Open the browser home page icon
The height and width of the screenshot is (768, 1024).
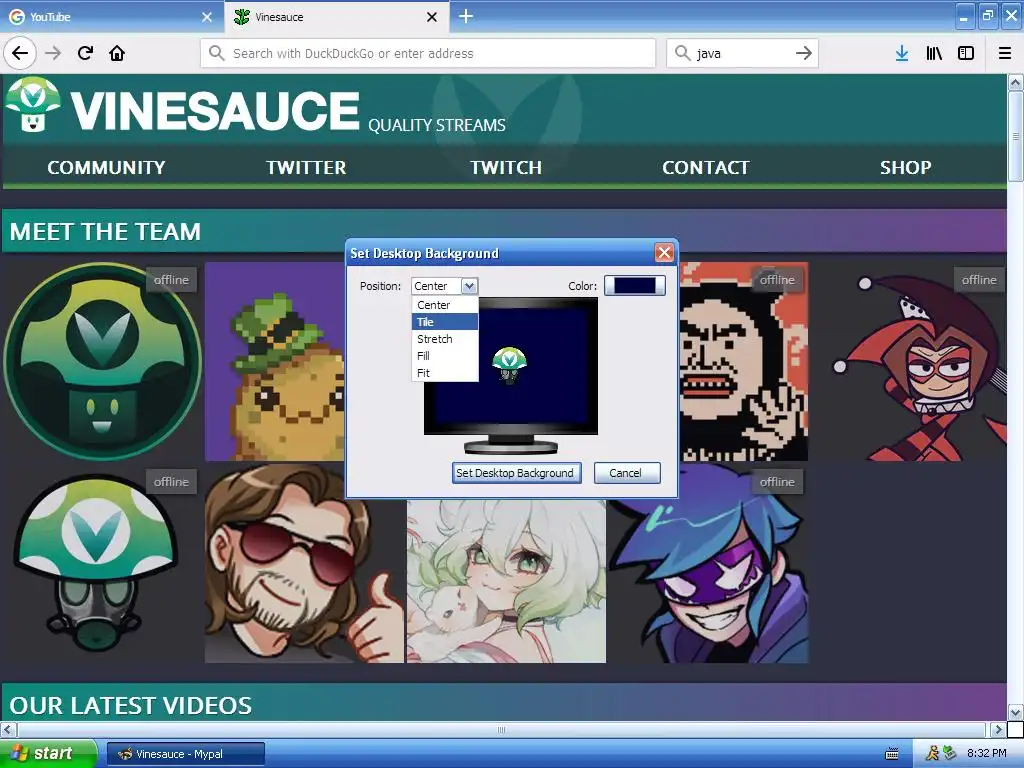[117, 53]
